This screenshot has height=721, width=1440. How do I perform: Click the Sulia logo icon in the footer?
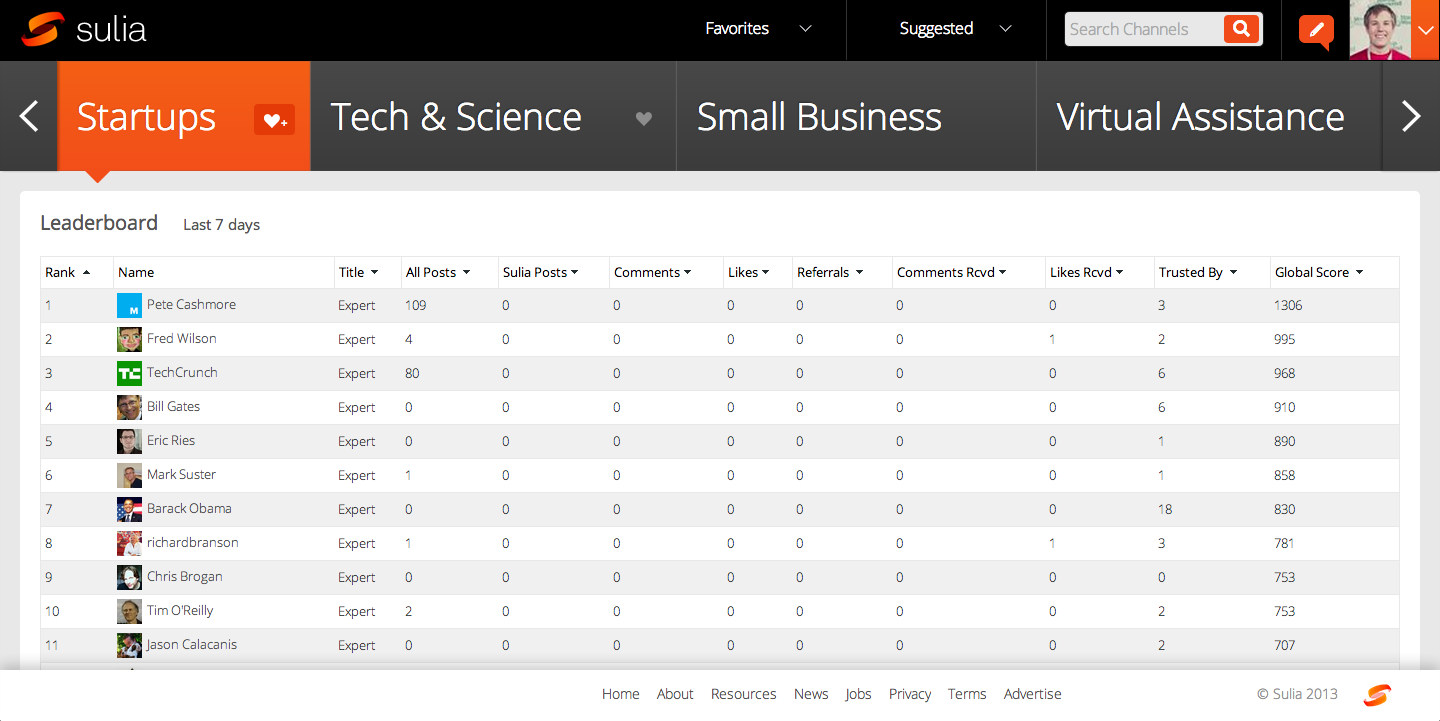click(1377, 694)
